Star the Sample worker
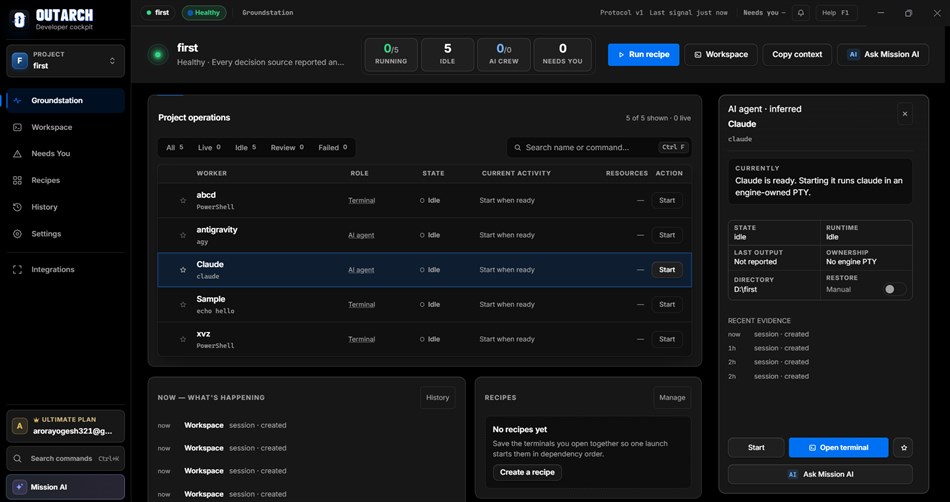 [x=183, y=305]
